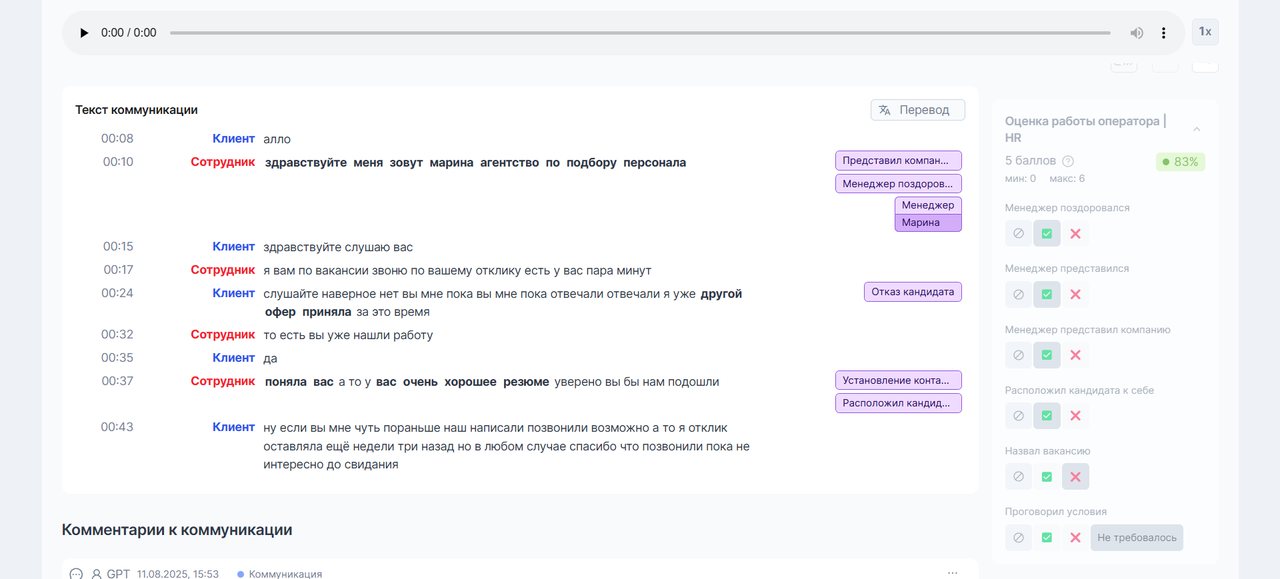
Task: Jump to timestamp 00:10
Action: (117, 161)
